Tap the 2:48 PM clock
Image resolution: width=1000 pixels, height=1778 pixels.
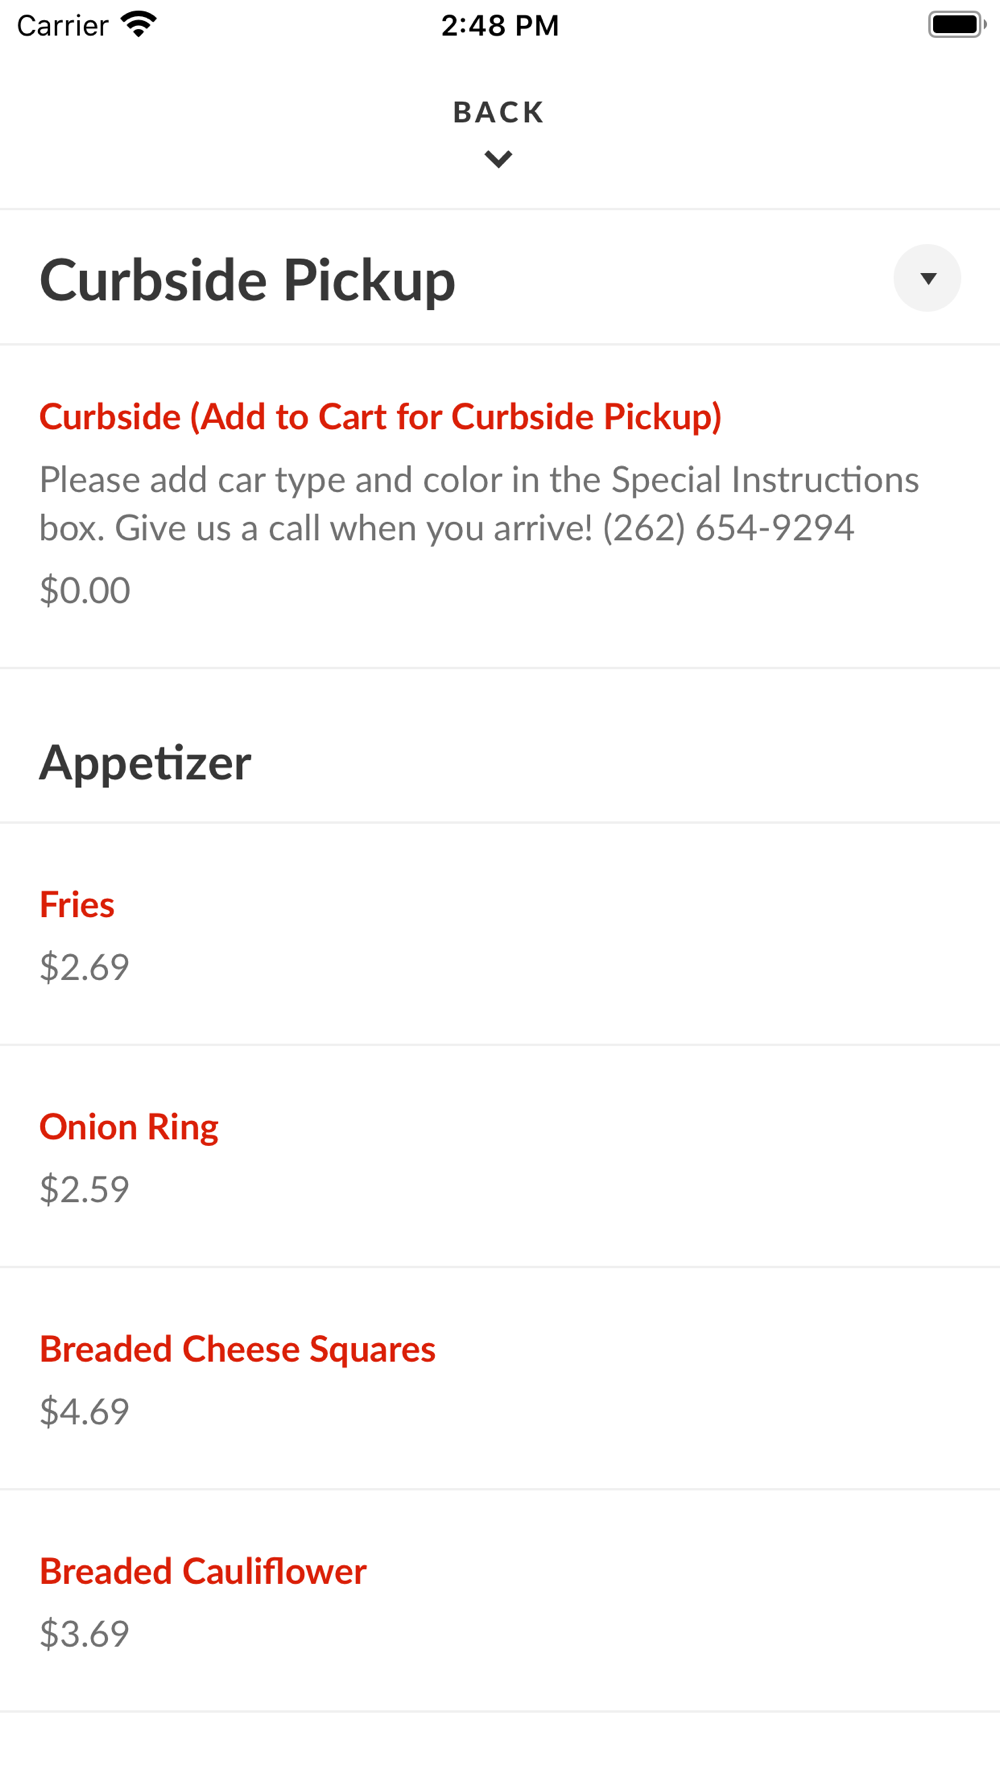[500, 25]
